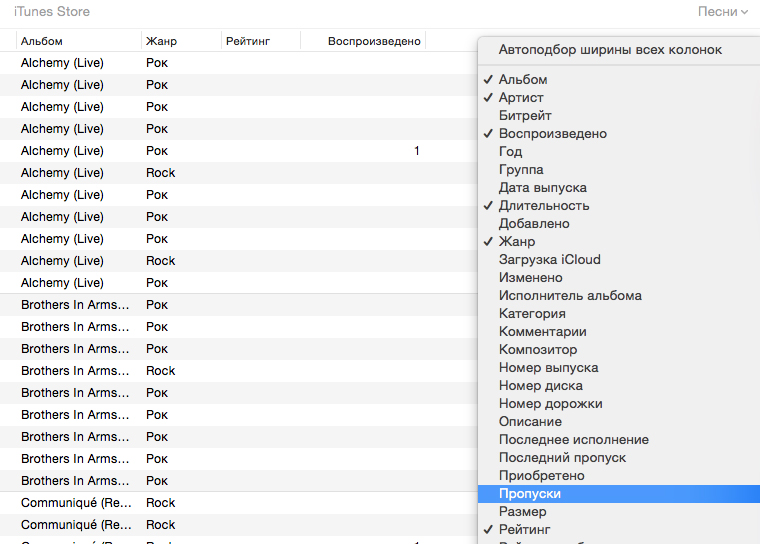Select Последний пропуск menu entry
Image resolution: width=760 pixels, height=544 pixels.
[x=619, y=457]
